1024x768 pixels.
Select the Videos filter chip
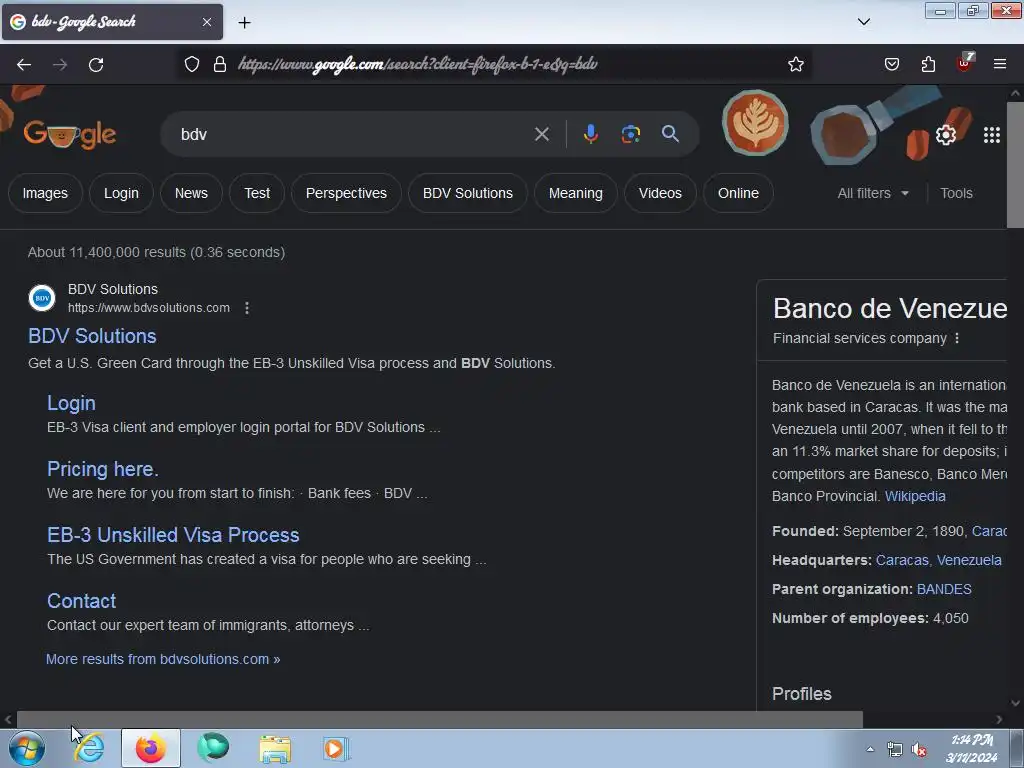tap(660, 193)
